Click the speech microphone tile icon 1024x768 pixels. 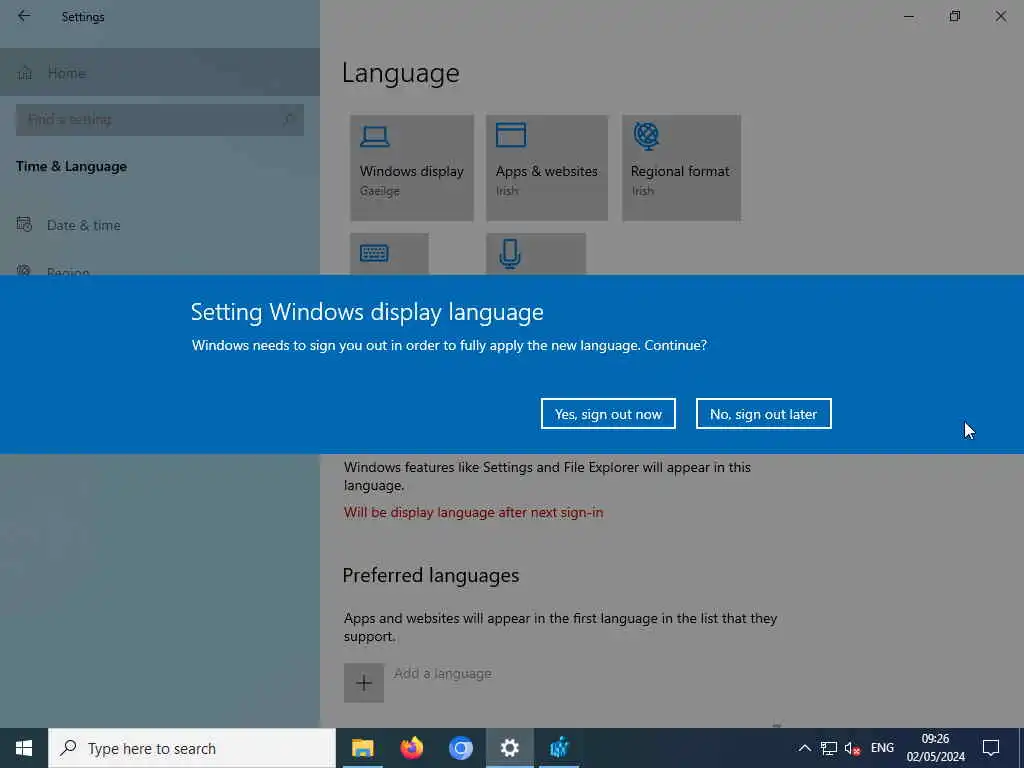(x=510, y=254)
